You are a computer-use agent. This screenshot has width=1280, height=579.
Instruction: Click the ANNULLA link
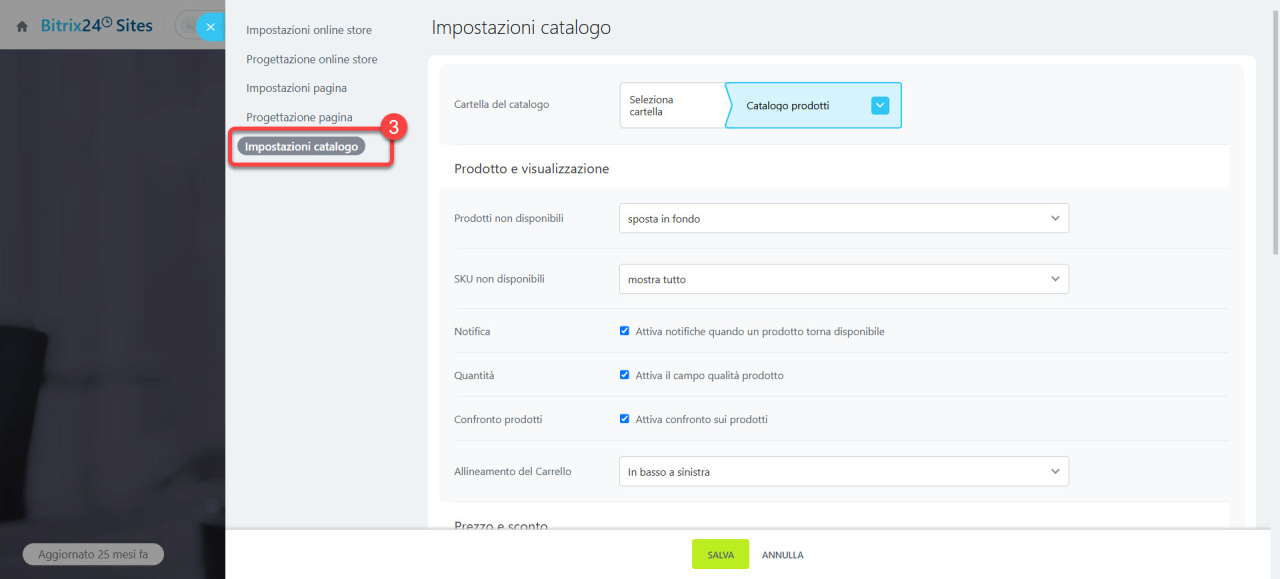coord(783,555)
